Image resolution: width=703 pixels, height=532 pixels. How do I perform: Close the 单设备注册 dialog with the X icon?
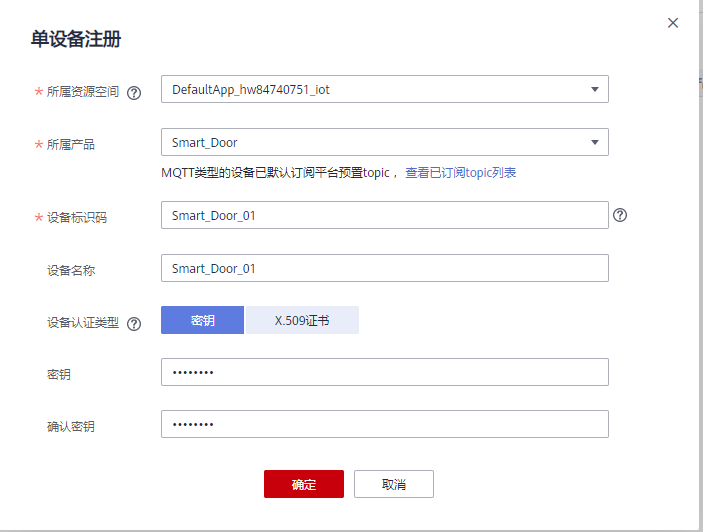coord(673,23)
